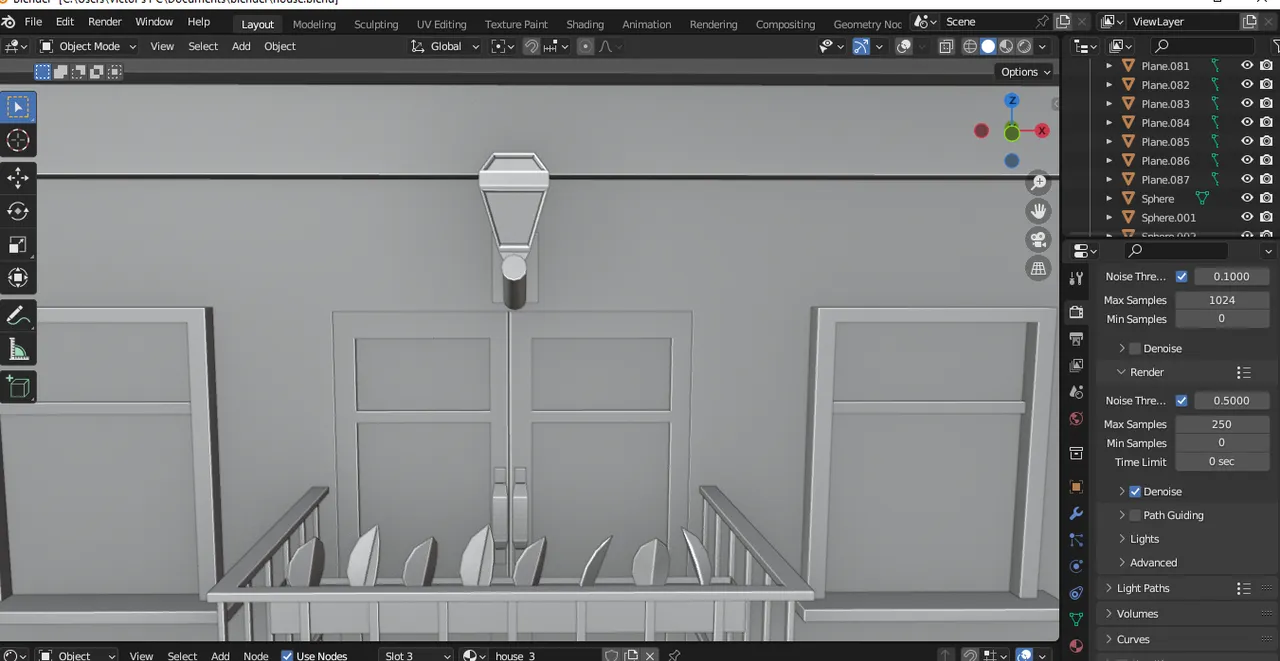Choose the Move tool
The image size is (1280, 661).
pos(18,178)
